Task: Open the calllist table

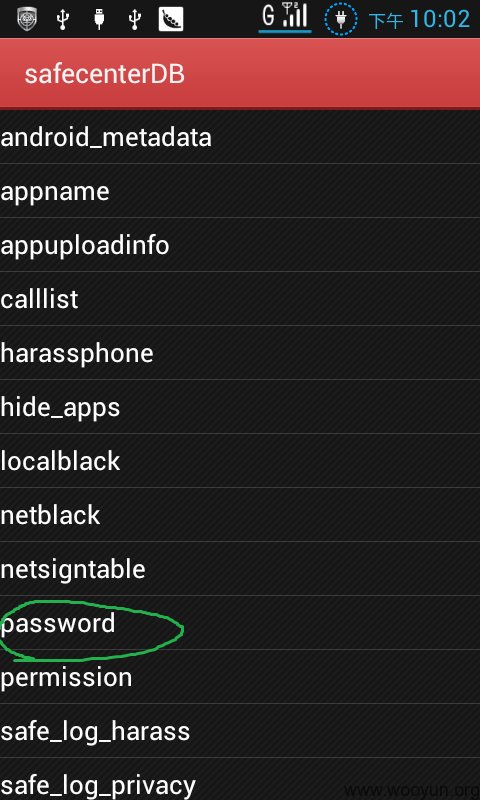Action: 240,299
